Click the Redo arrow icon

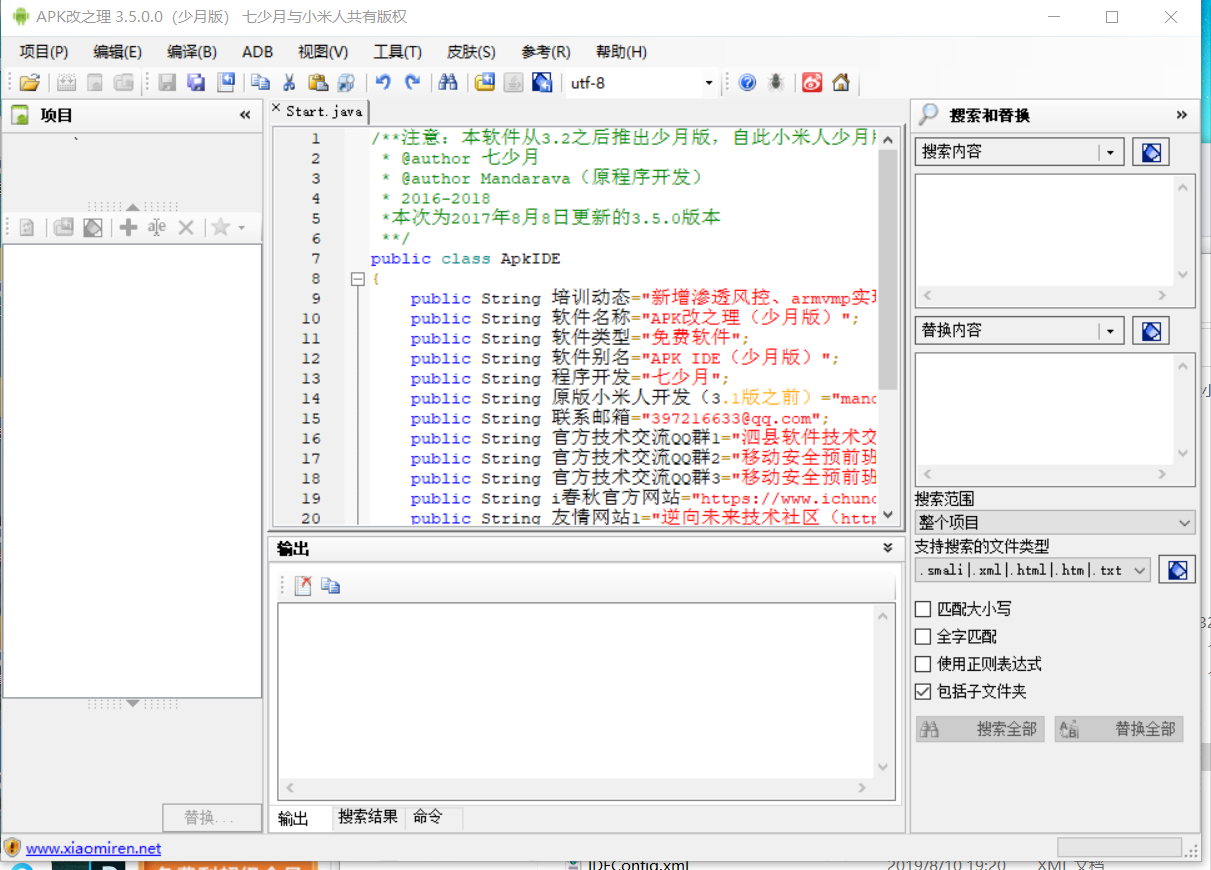(x=412, y=83)
